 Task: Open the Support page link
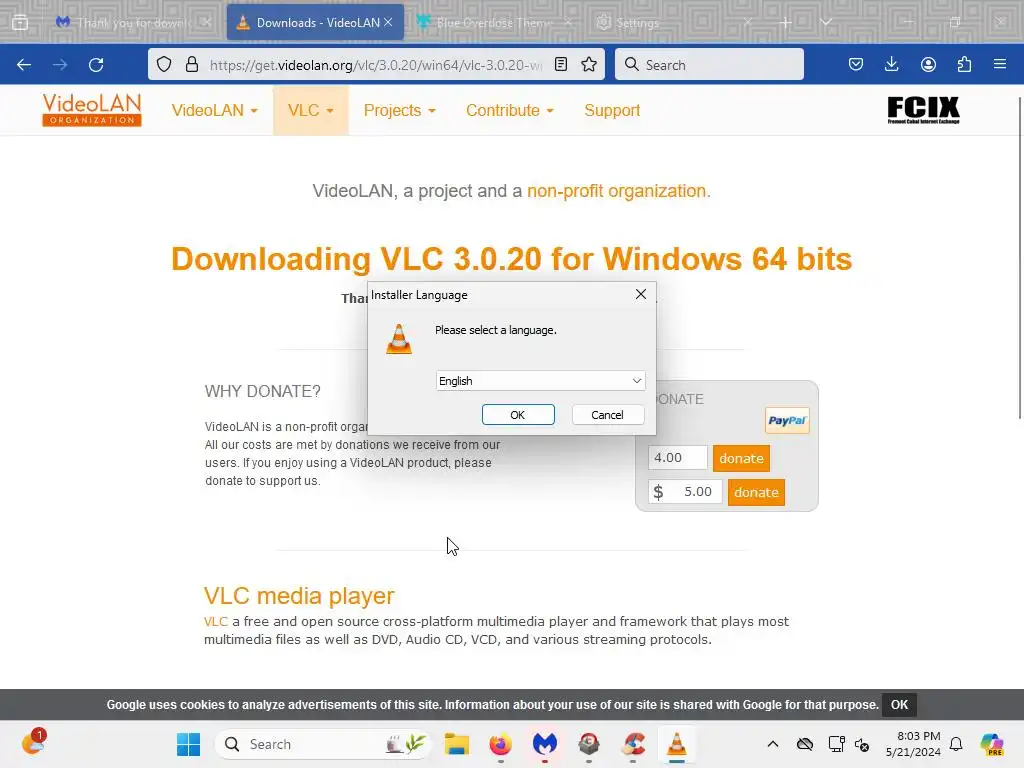[612, 110]
